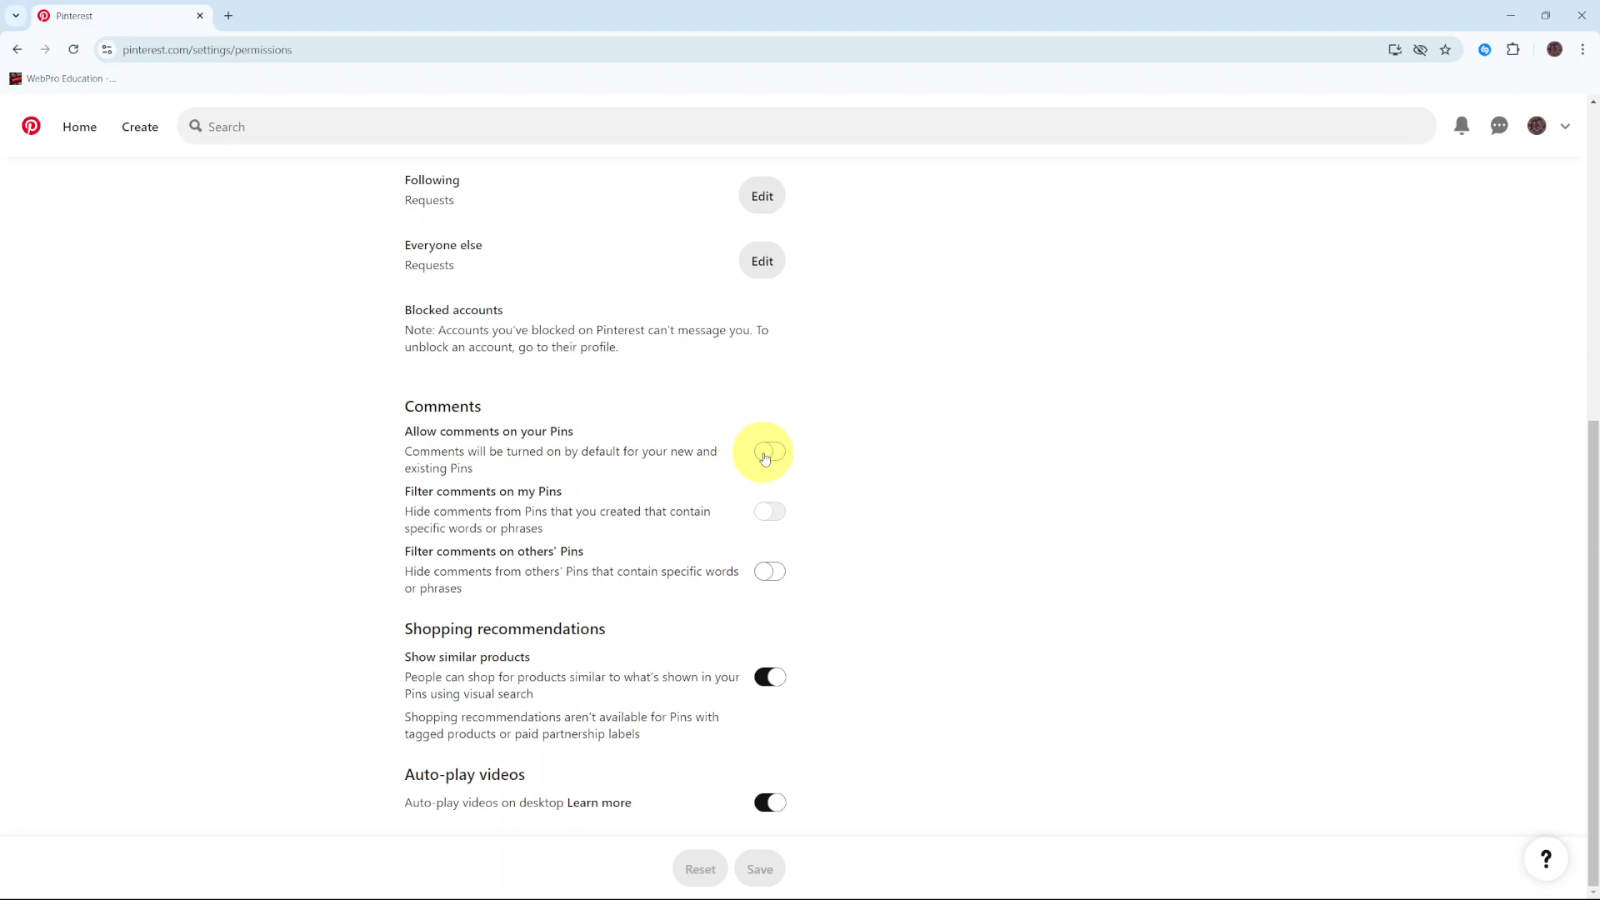Open the Extensions puzzle icon
The height and width of the screenshot is (900, 1600).
click(1513, 49)
